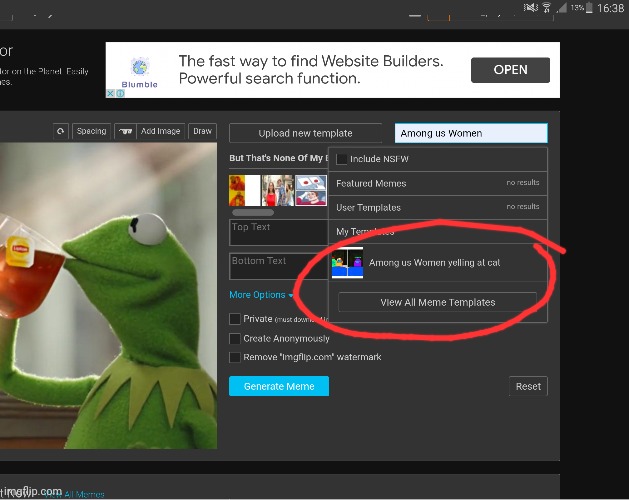The width and height of the screenshot is (629, 500).
Task: Click View All Meme Templates
Action: tap(438, 302)
